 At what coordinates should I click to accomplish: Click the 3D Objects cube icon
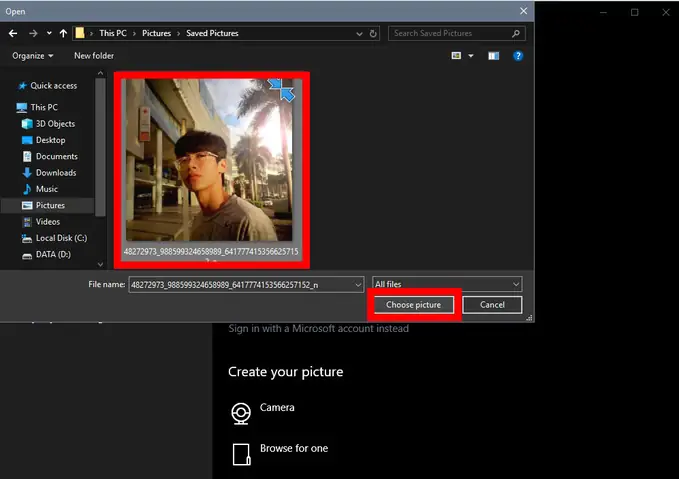tap(27, 124)
